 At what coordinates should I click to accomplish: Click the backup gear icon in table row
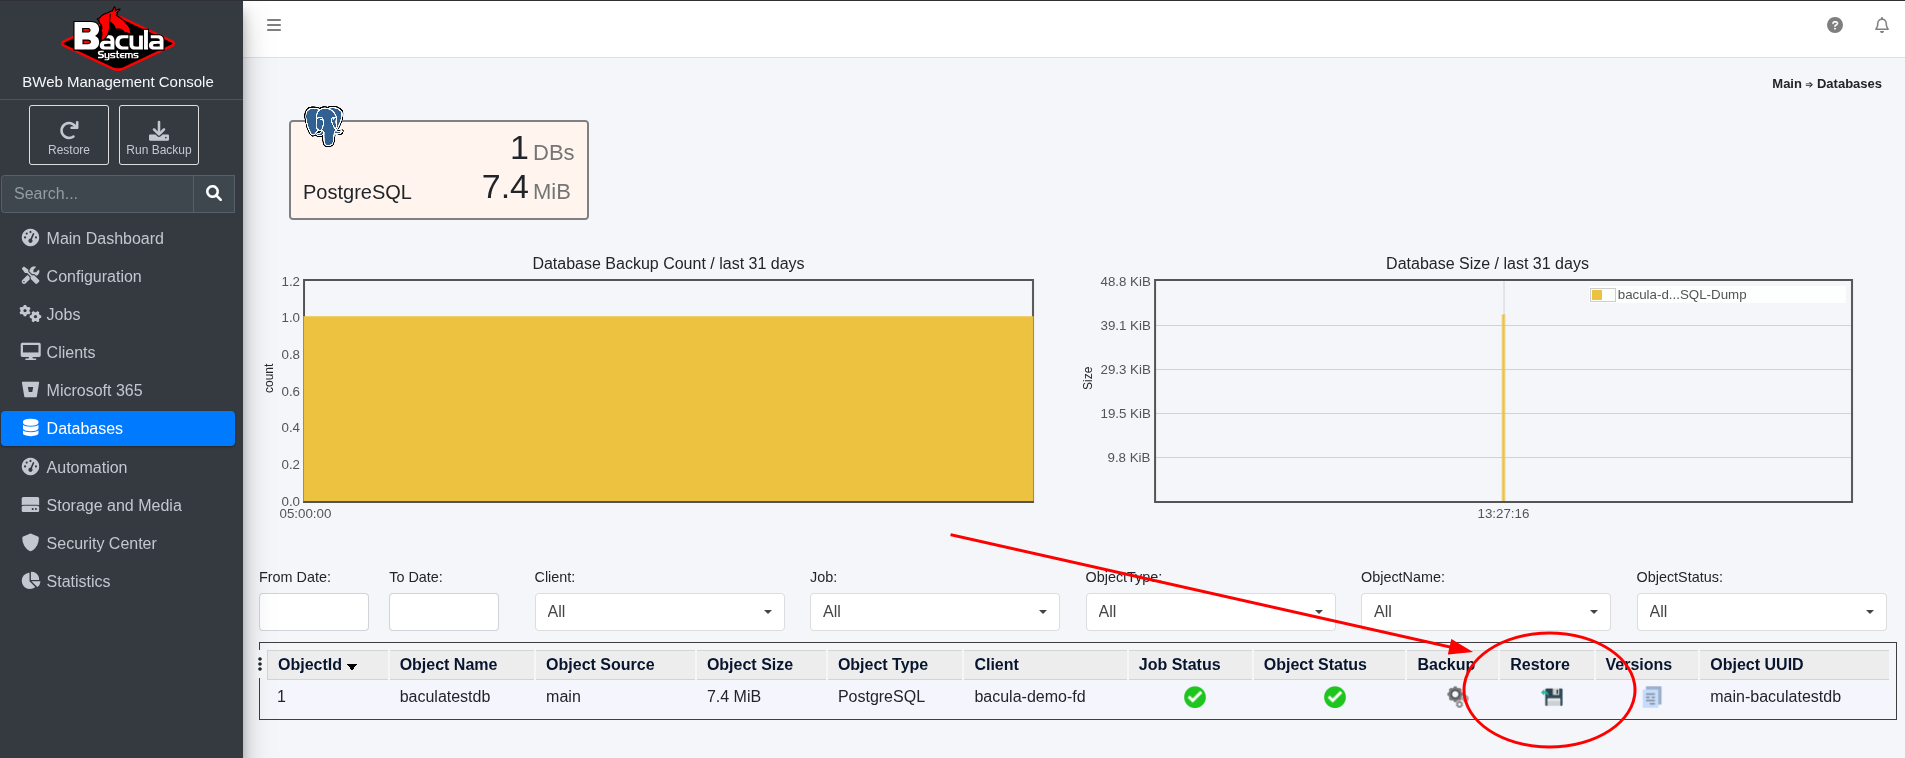pos(1456,696)
